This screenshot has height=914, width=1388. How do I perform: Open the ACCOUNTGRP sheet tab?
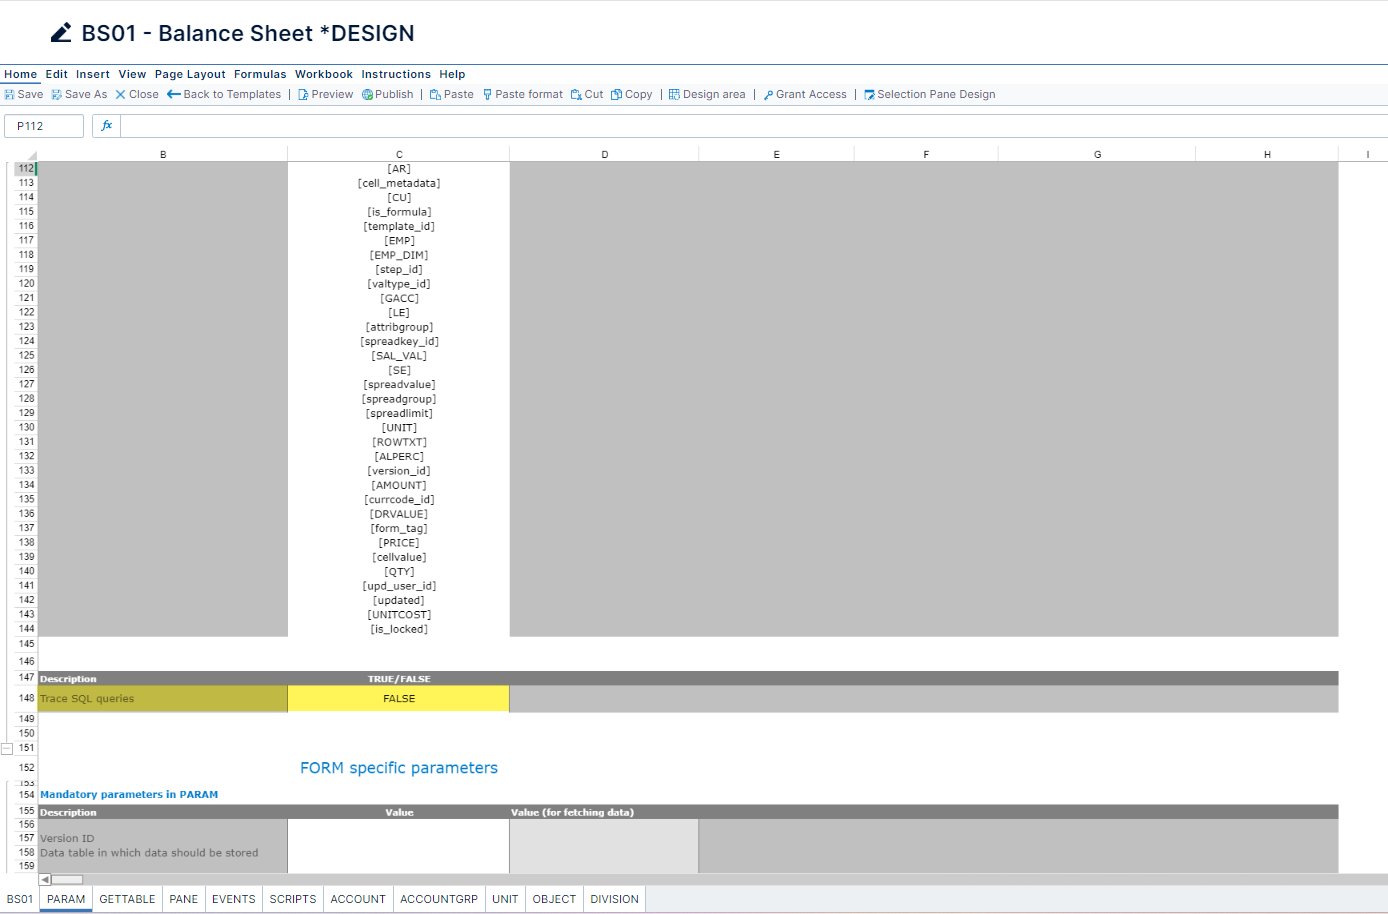point(438,898)
